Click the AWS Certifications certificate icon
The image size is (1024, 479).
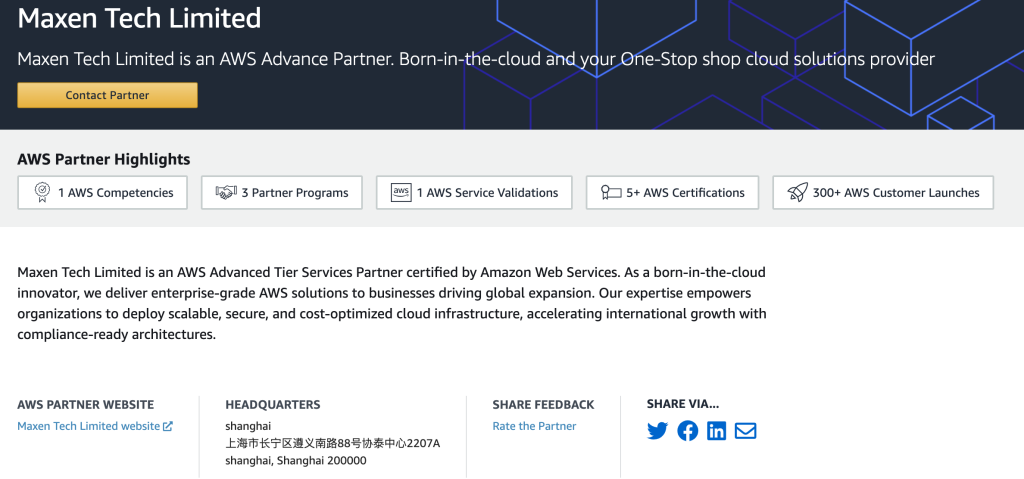610,192
